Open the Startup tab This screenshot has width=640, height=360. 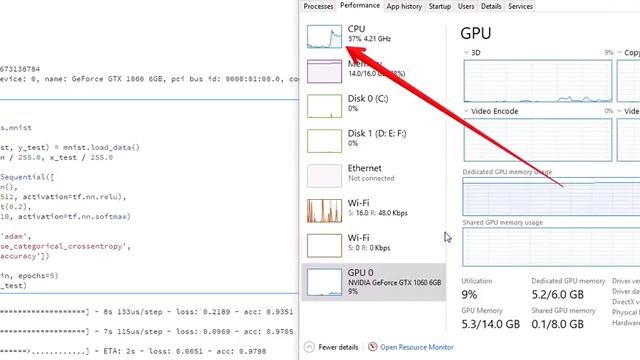pyautogui.click(x=440, y=6)
